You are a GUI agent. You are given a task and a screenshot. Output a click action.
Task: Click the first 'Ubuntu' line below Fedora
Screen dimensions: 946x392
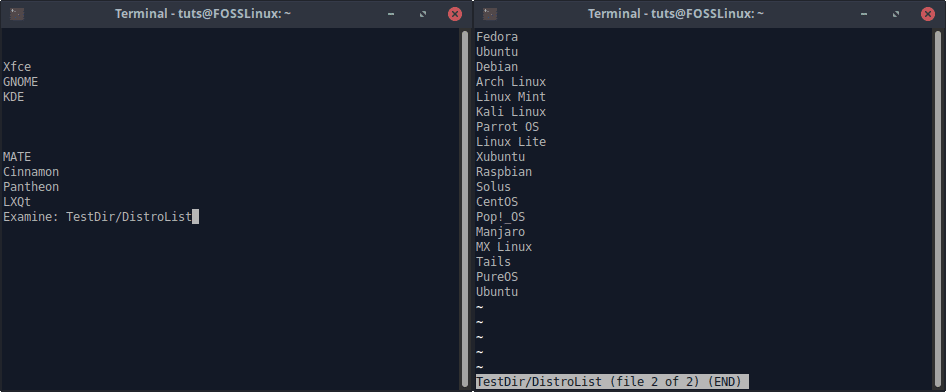(x=497, y=52)
